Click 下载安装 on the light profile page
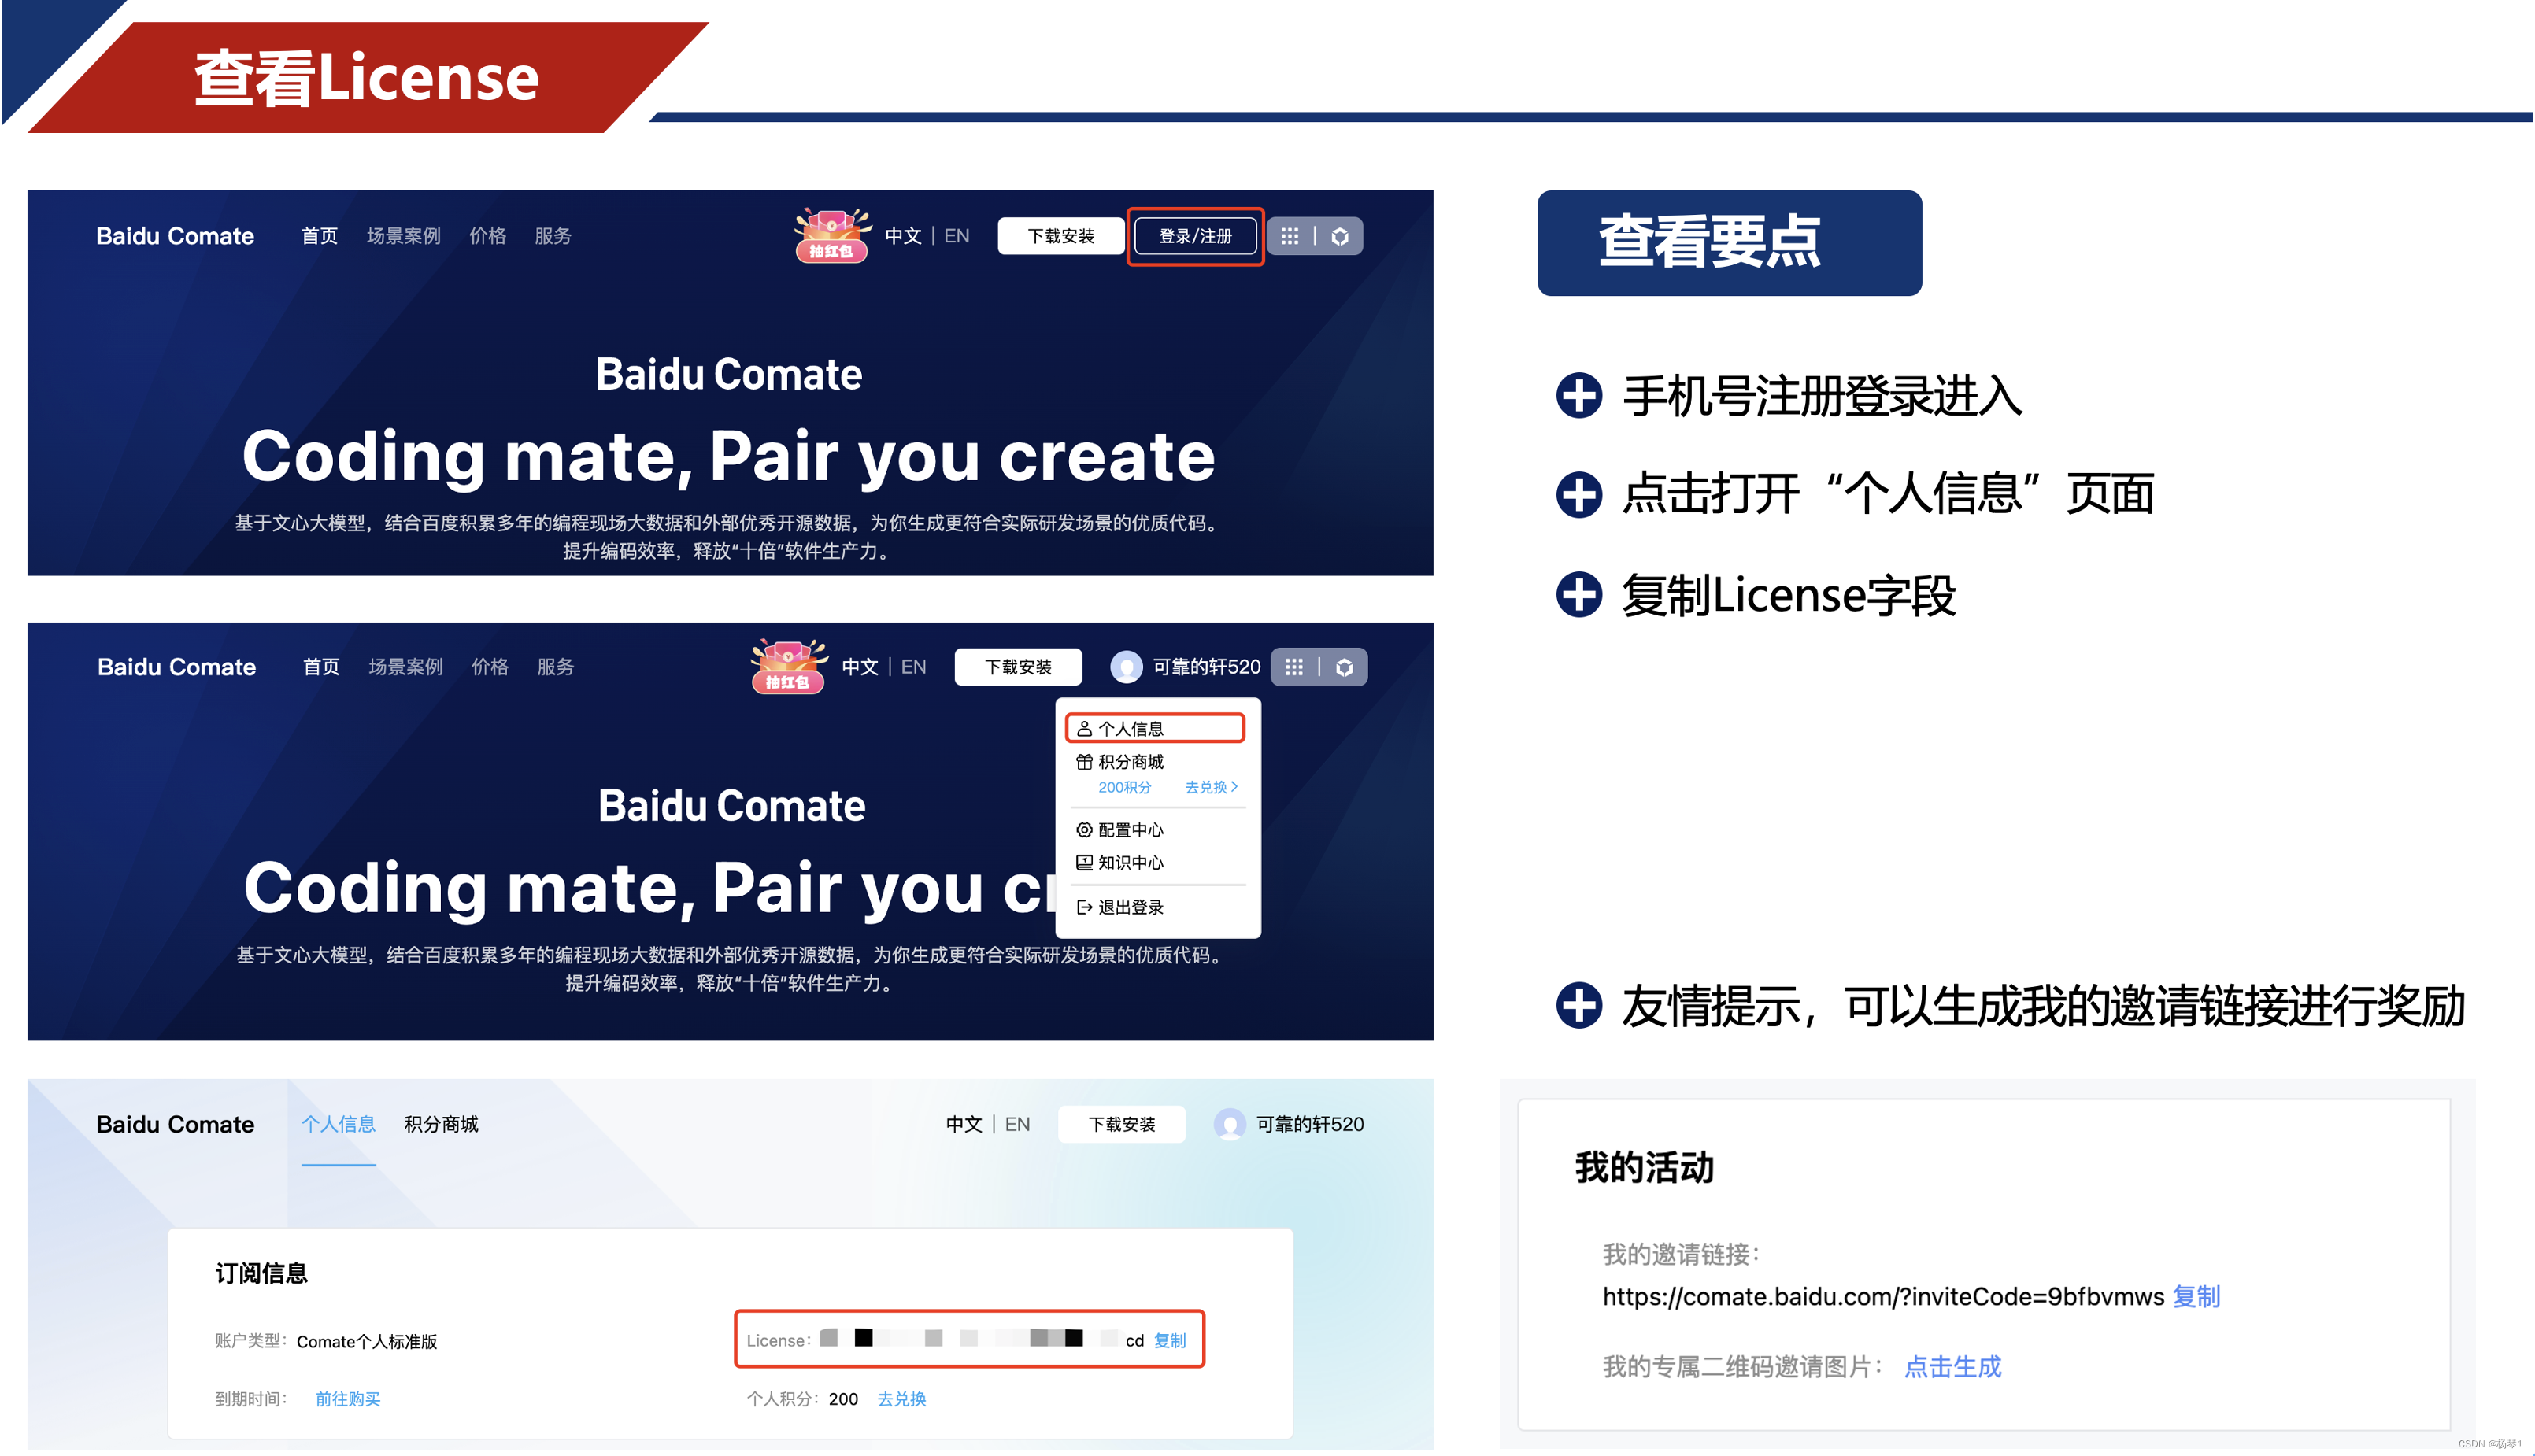The width and height of the screenshot is (2535, 1456). [1122, 1124]
